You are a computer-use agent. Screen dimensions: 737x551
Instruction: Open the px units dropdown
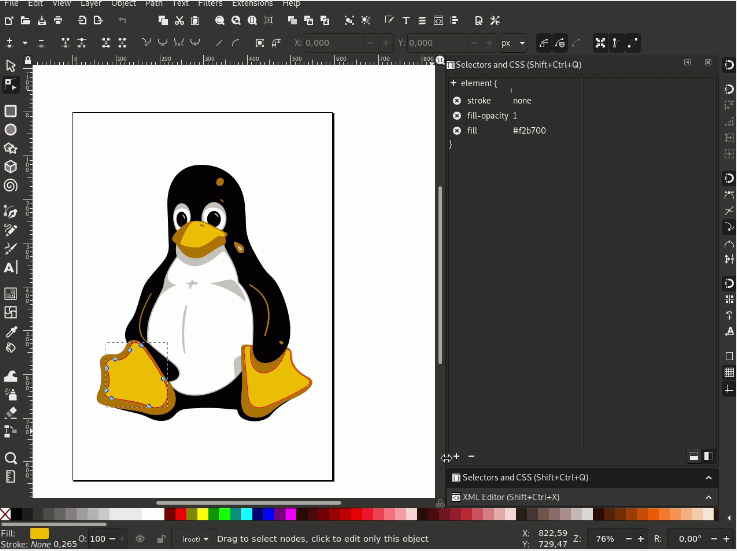tap(513, 43)
